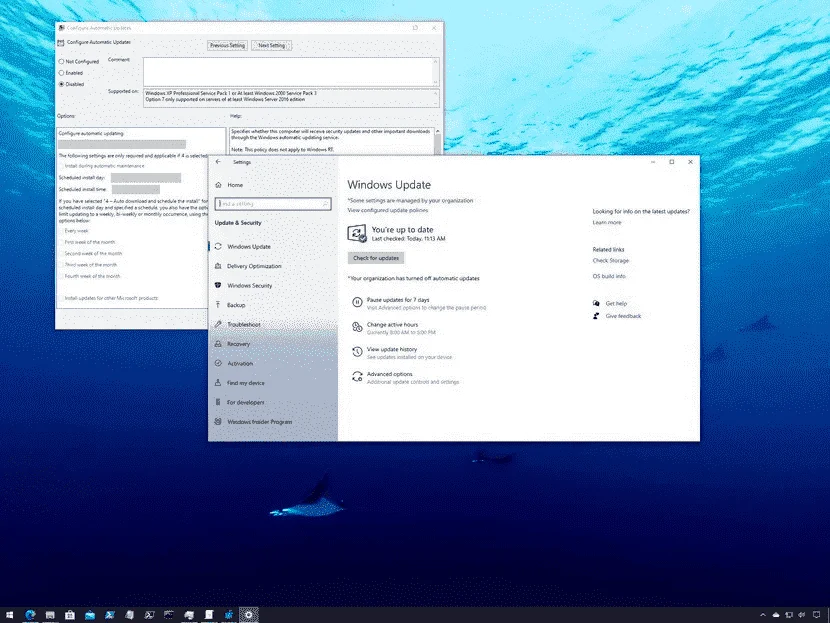The height and width of the screenshot is (623, 830).
Task: Open Activation in the sidebar
Action: [234, 364]
